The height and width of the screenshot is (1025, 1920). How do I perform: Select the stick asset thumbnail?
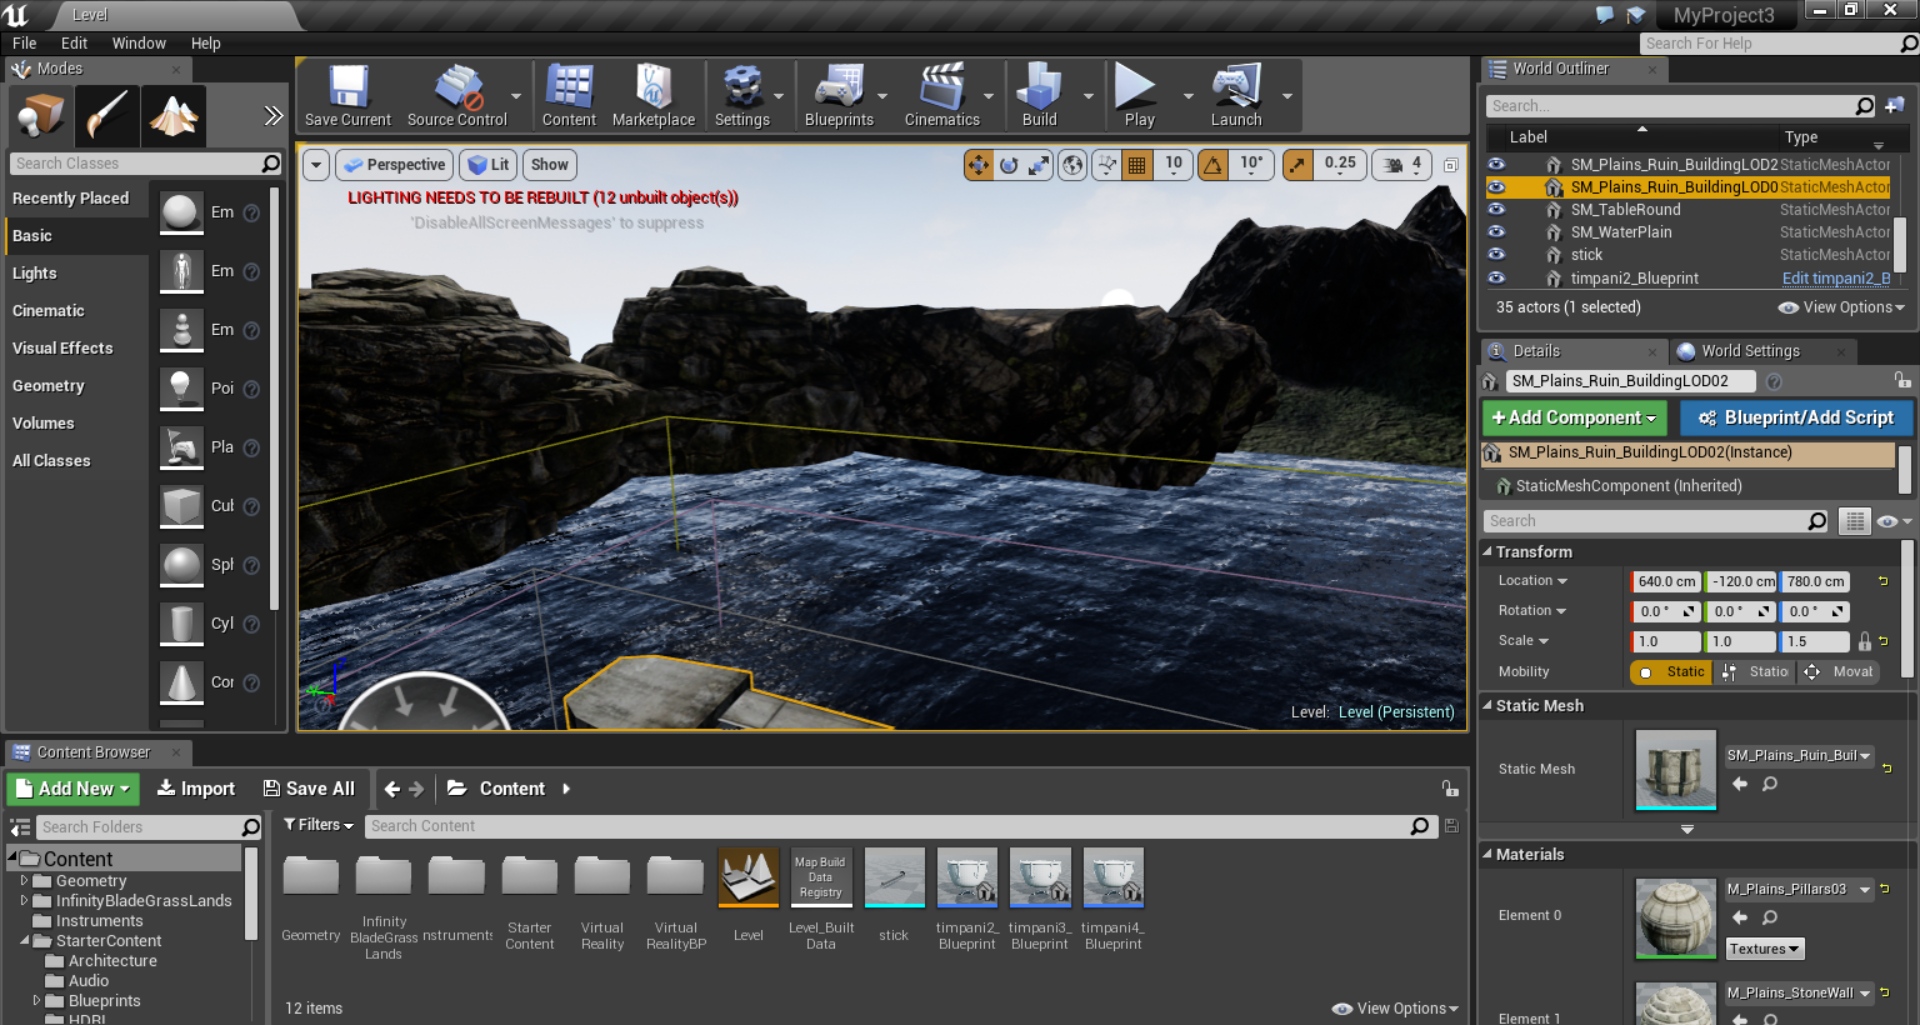coord(894,877)
